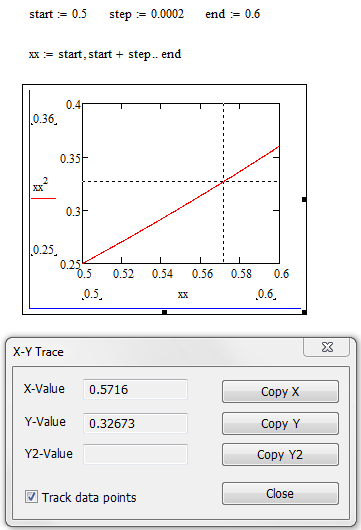Click the y-axis upper limit placeholder 0.36
361x530 pixels.
point(44,119)
